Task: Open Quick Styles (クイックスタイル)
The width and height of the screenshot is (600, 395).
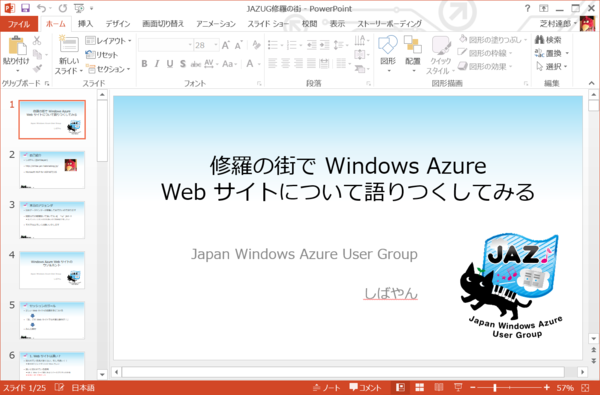Action: (x=440, y=55)
